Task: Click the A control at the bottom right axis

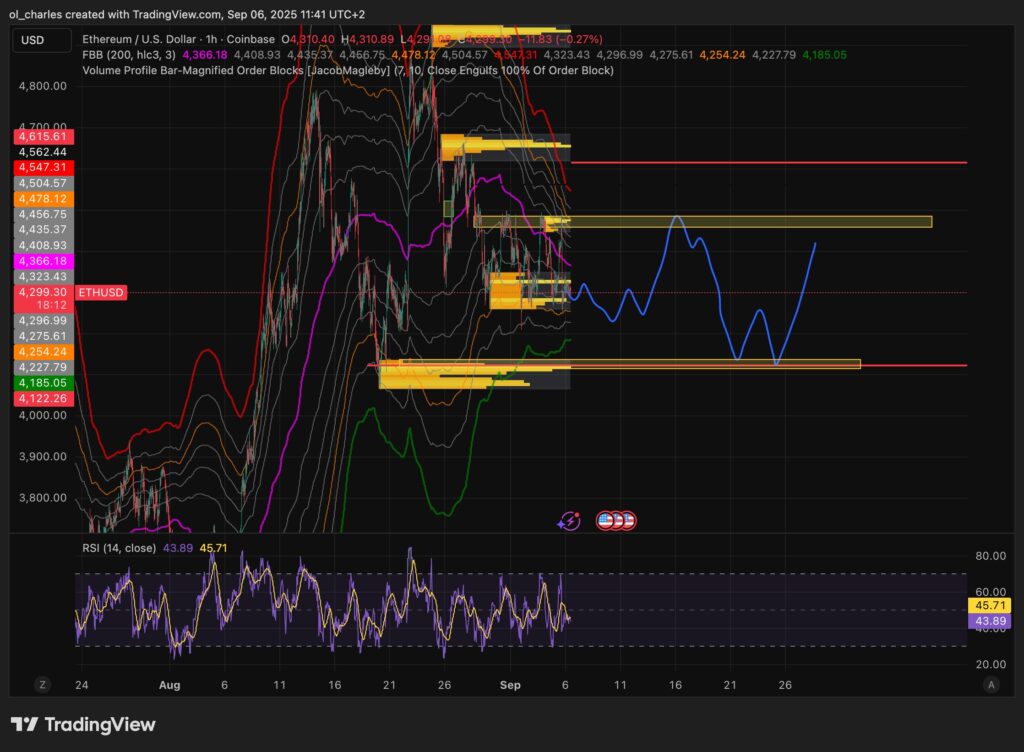Action: [993, 685]
